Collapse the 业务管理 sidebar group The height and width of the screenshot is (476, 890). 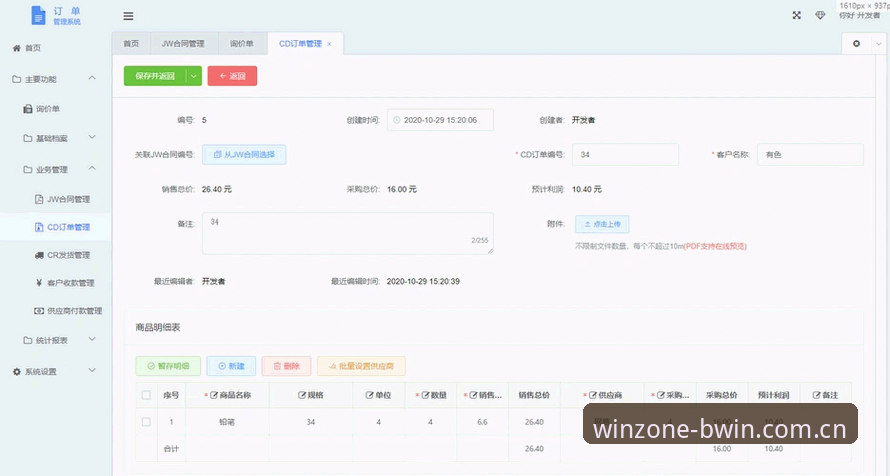coord(92,169)
